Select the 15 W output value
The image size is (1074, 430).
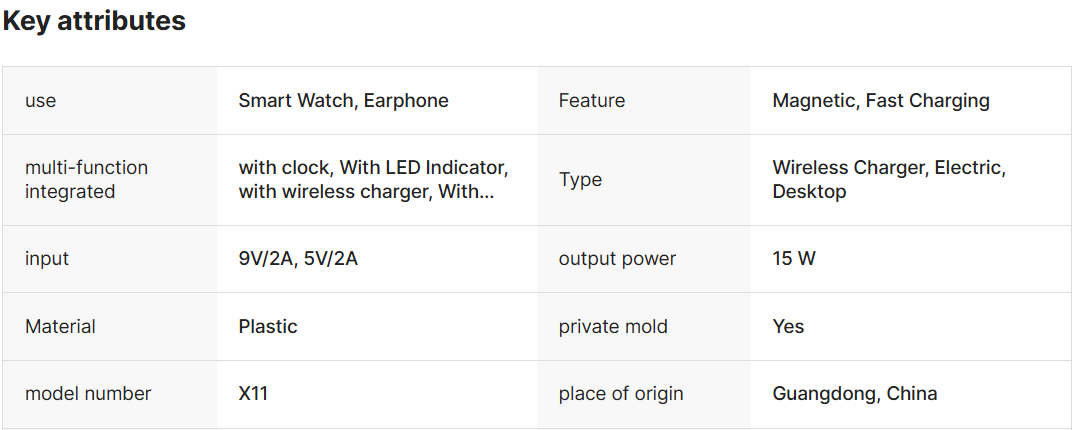click(x=794, y=259)
